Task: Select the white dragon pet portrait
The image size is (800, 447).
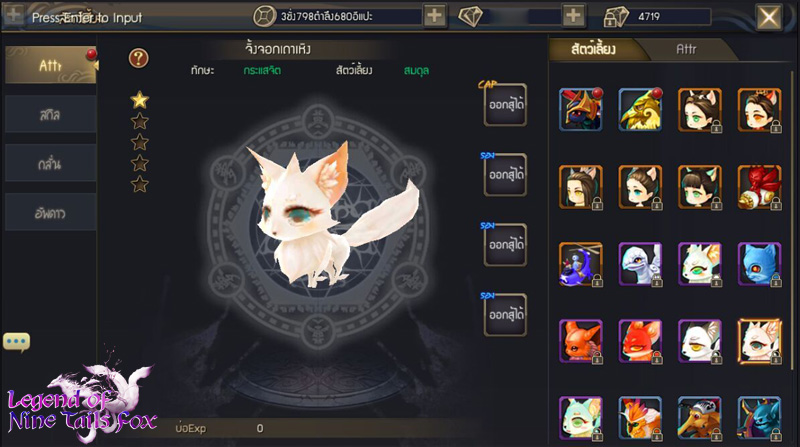Action: coord(640,264)
